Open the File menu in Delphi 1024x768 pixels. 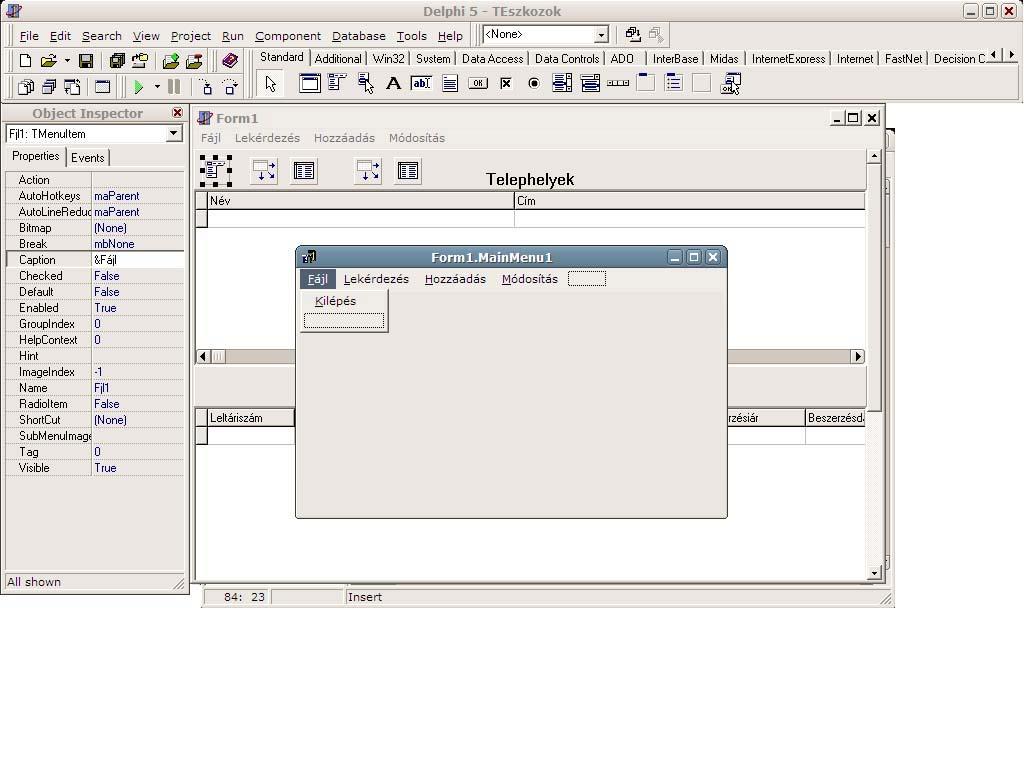pos(29,36)
